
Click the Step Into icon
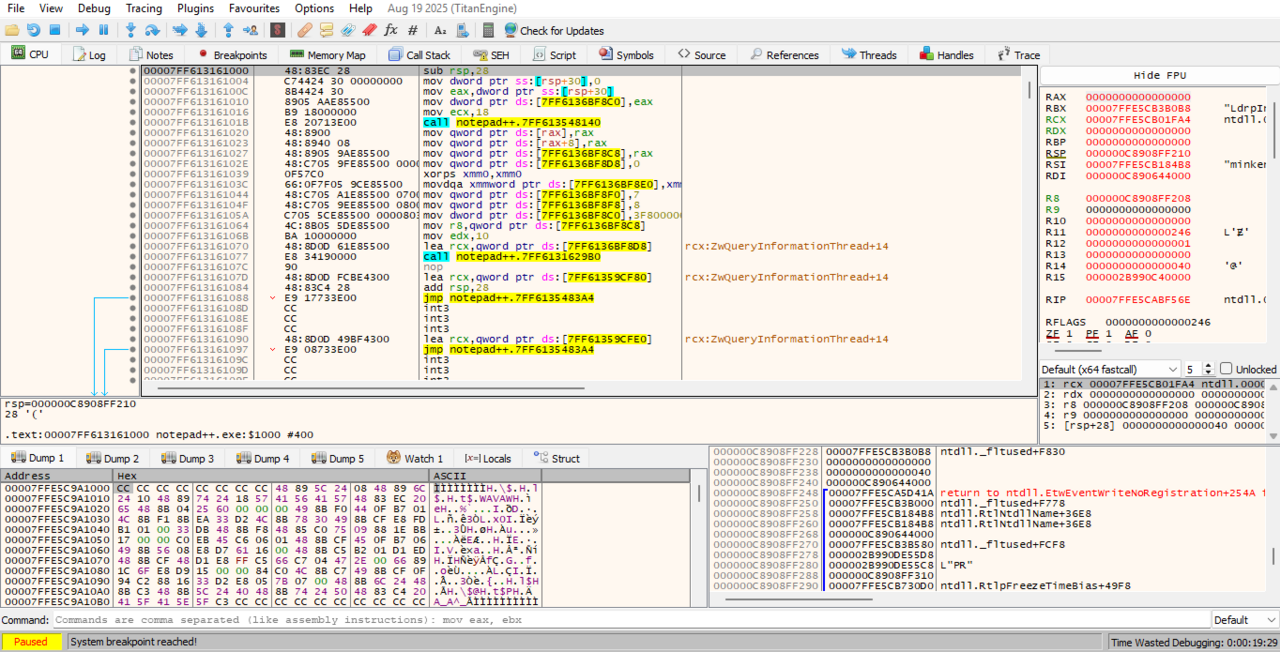tap(131, 30)
